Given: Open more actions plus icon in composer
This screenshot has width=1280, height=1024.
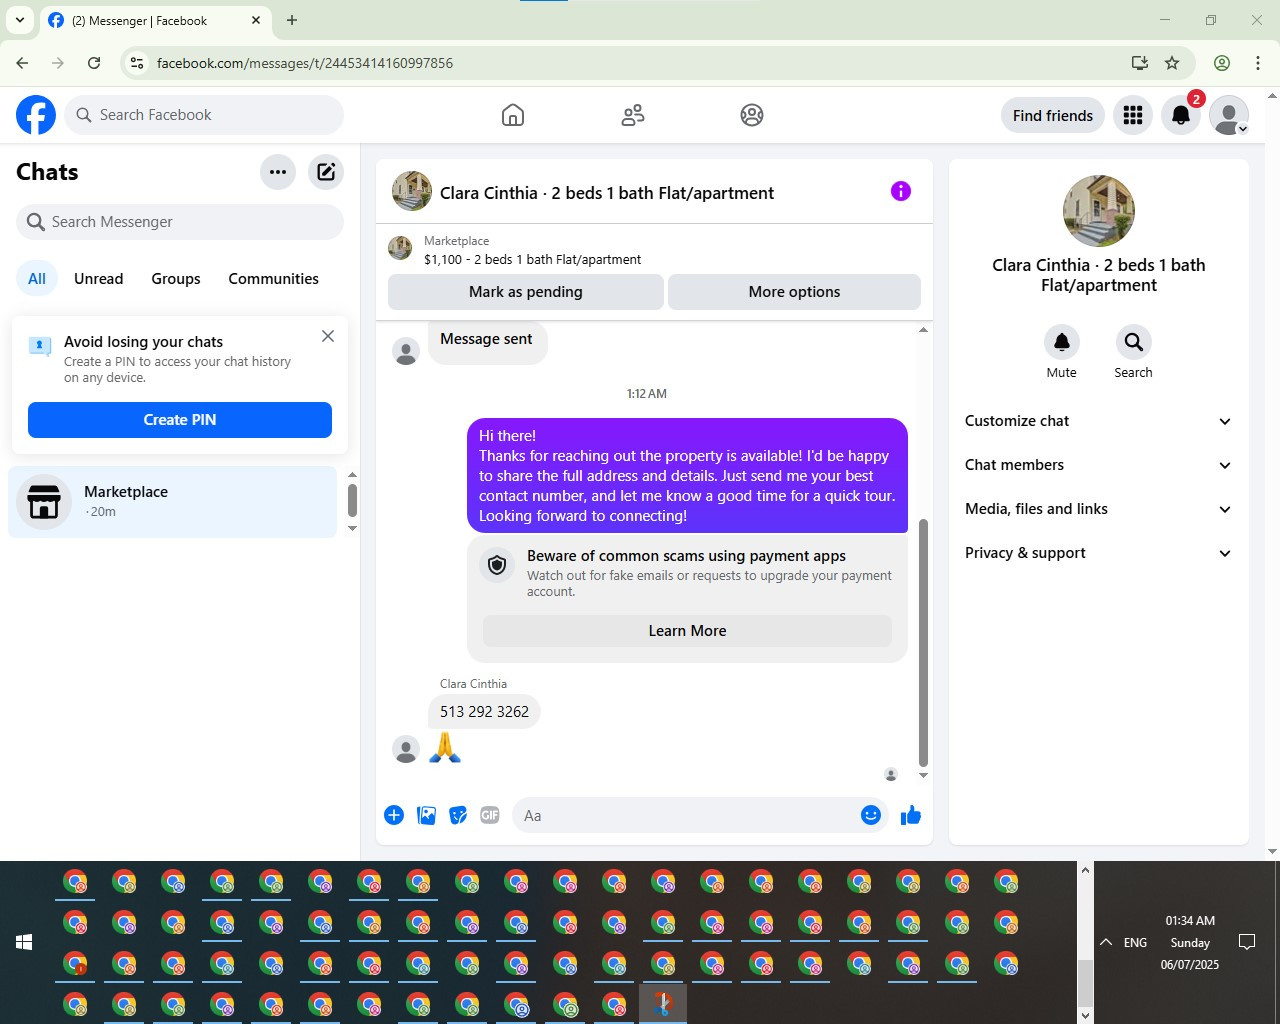Looking at the screenshot, I should (394, 815).
